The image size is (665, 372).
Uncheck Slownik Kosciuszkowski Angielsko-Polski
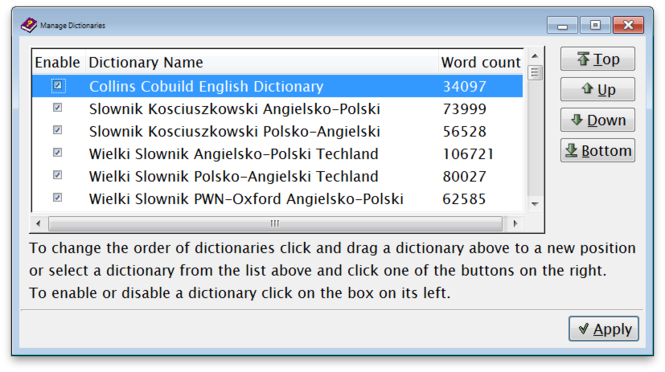[x=57, y=108]
